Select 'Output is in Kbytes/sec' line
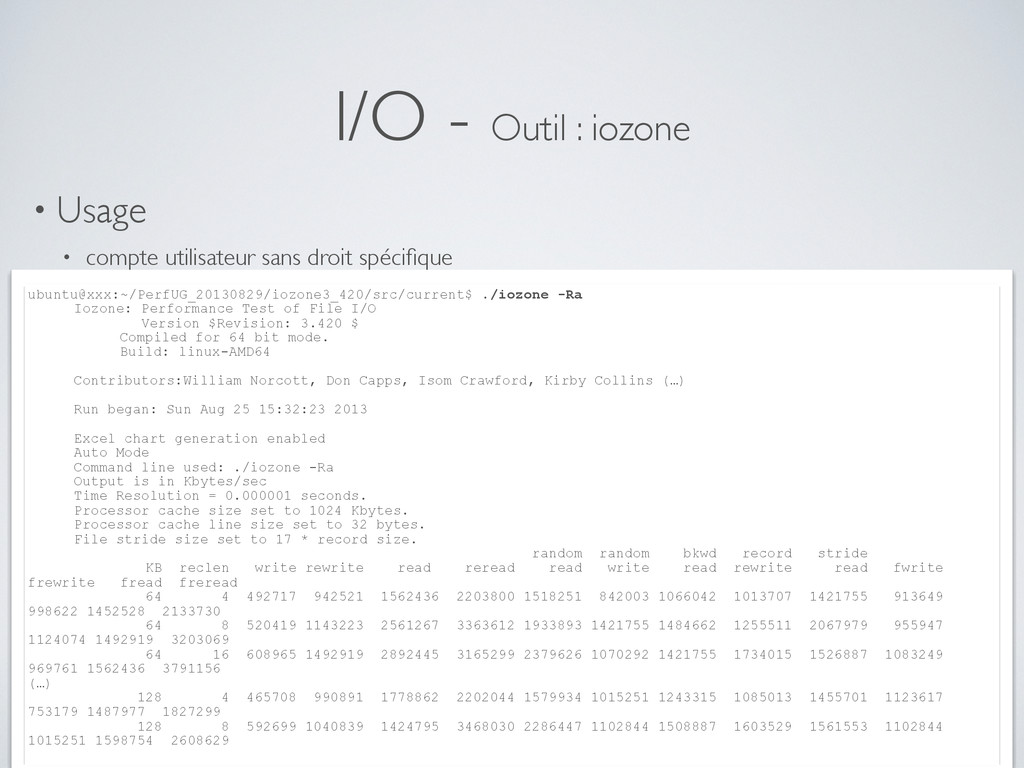 [x=170, y=482]
